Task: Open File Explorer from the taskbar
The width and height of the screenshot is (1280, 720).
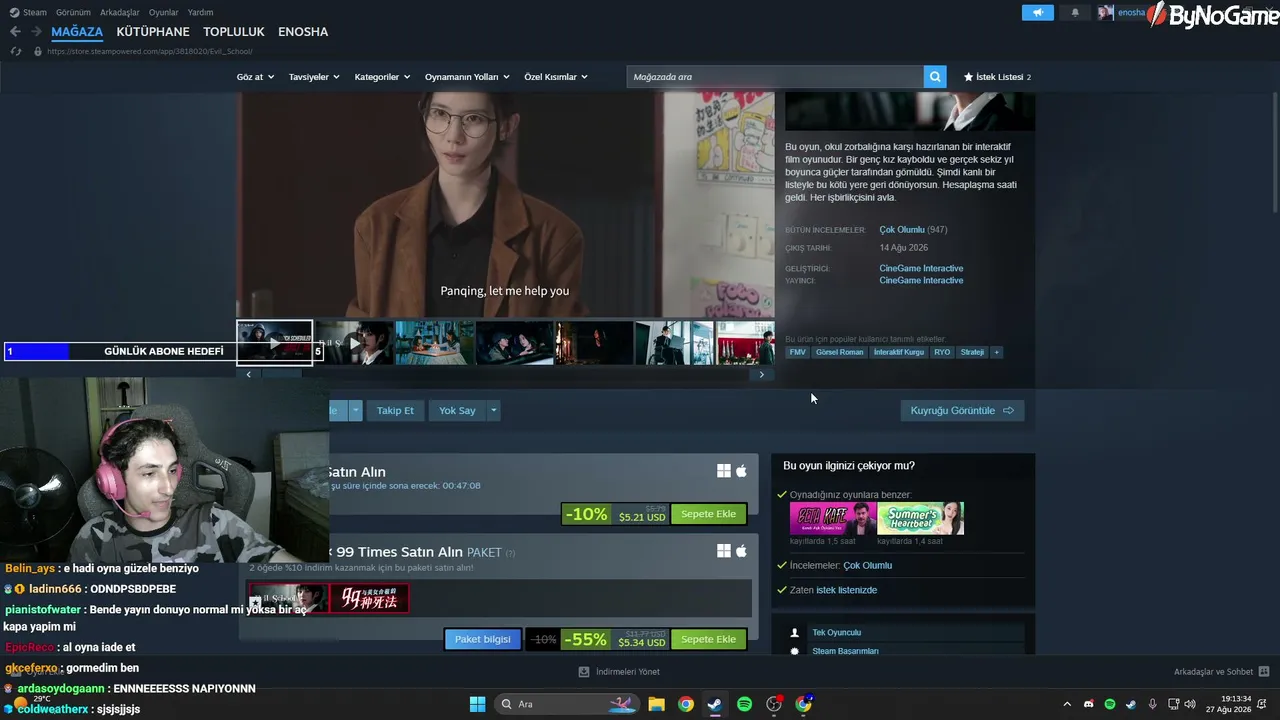Action: [x=656, y=704]
